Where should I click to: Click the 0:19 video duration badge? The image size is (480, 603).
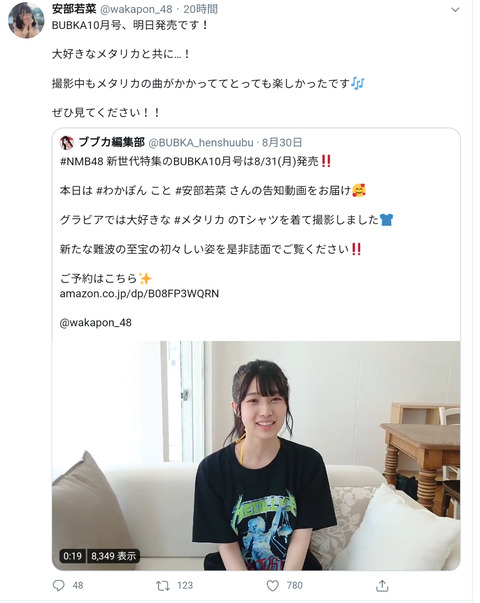pyautogui.click(x=73, y=556)
